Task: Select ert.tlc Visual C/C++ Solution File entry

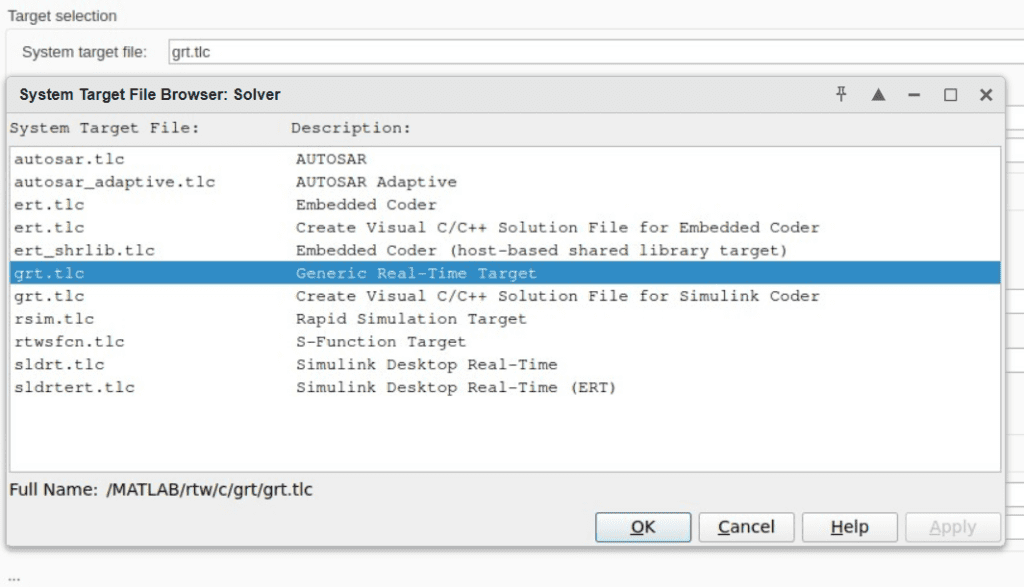Action: pos(300,227)
